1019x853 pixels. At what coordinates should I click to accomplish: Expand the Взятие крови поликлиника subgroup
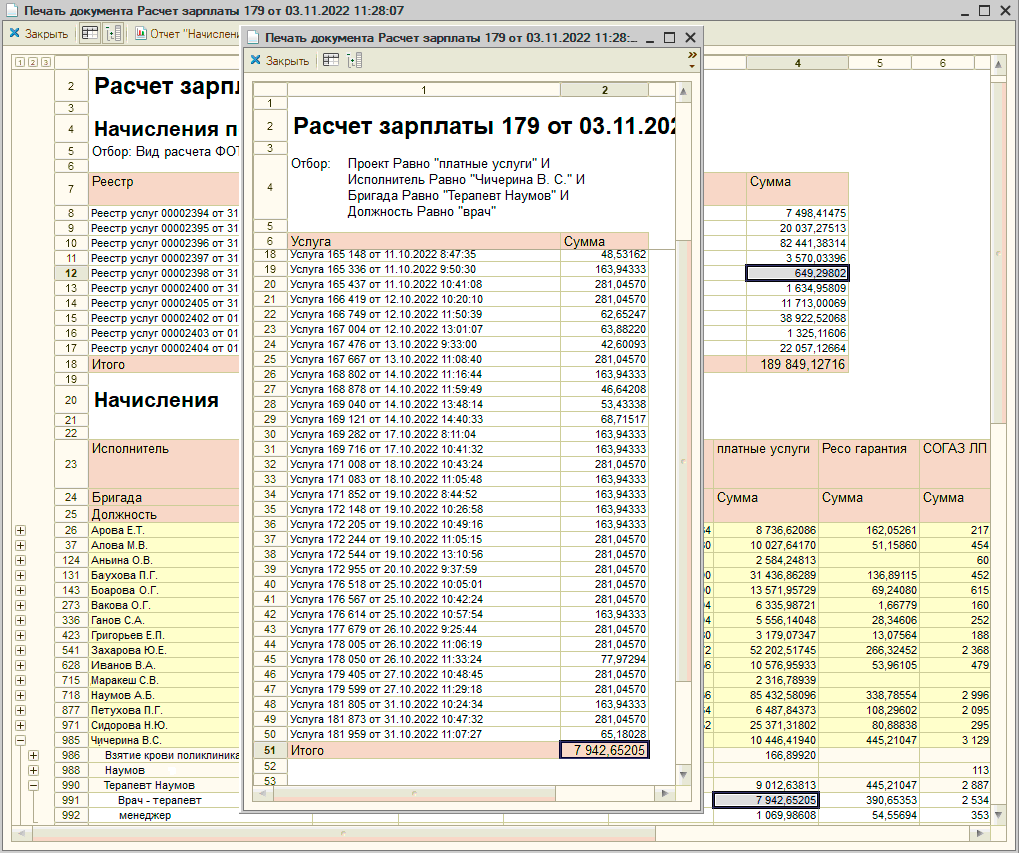(33, 756)
